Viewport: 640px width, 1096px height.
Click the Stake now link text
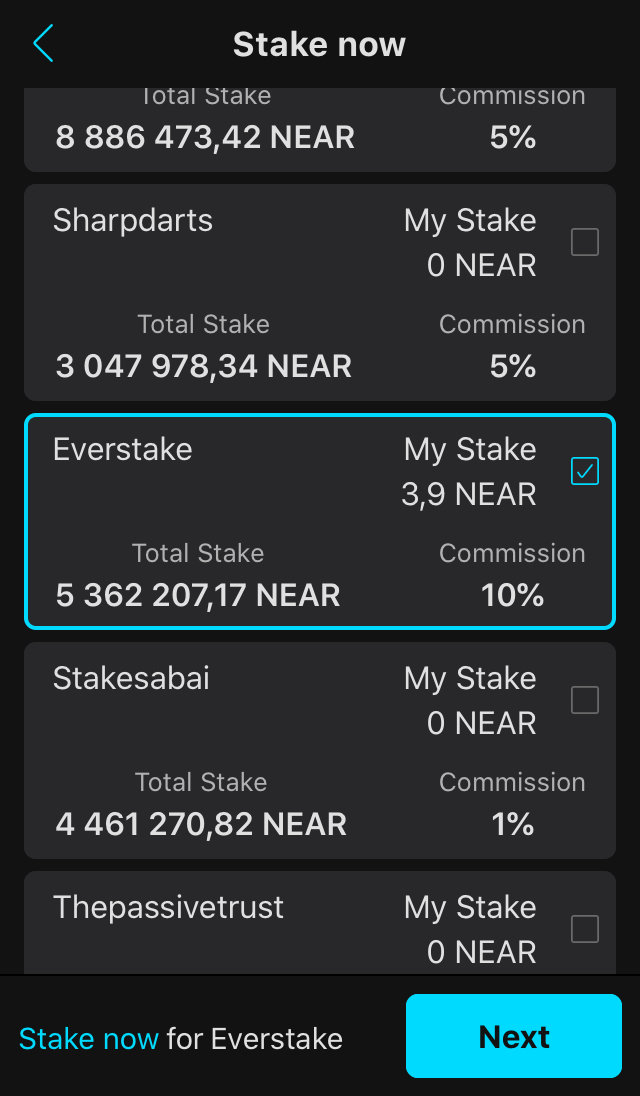pyautogui.click(x=88, y=1038)
